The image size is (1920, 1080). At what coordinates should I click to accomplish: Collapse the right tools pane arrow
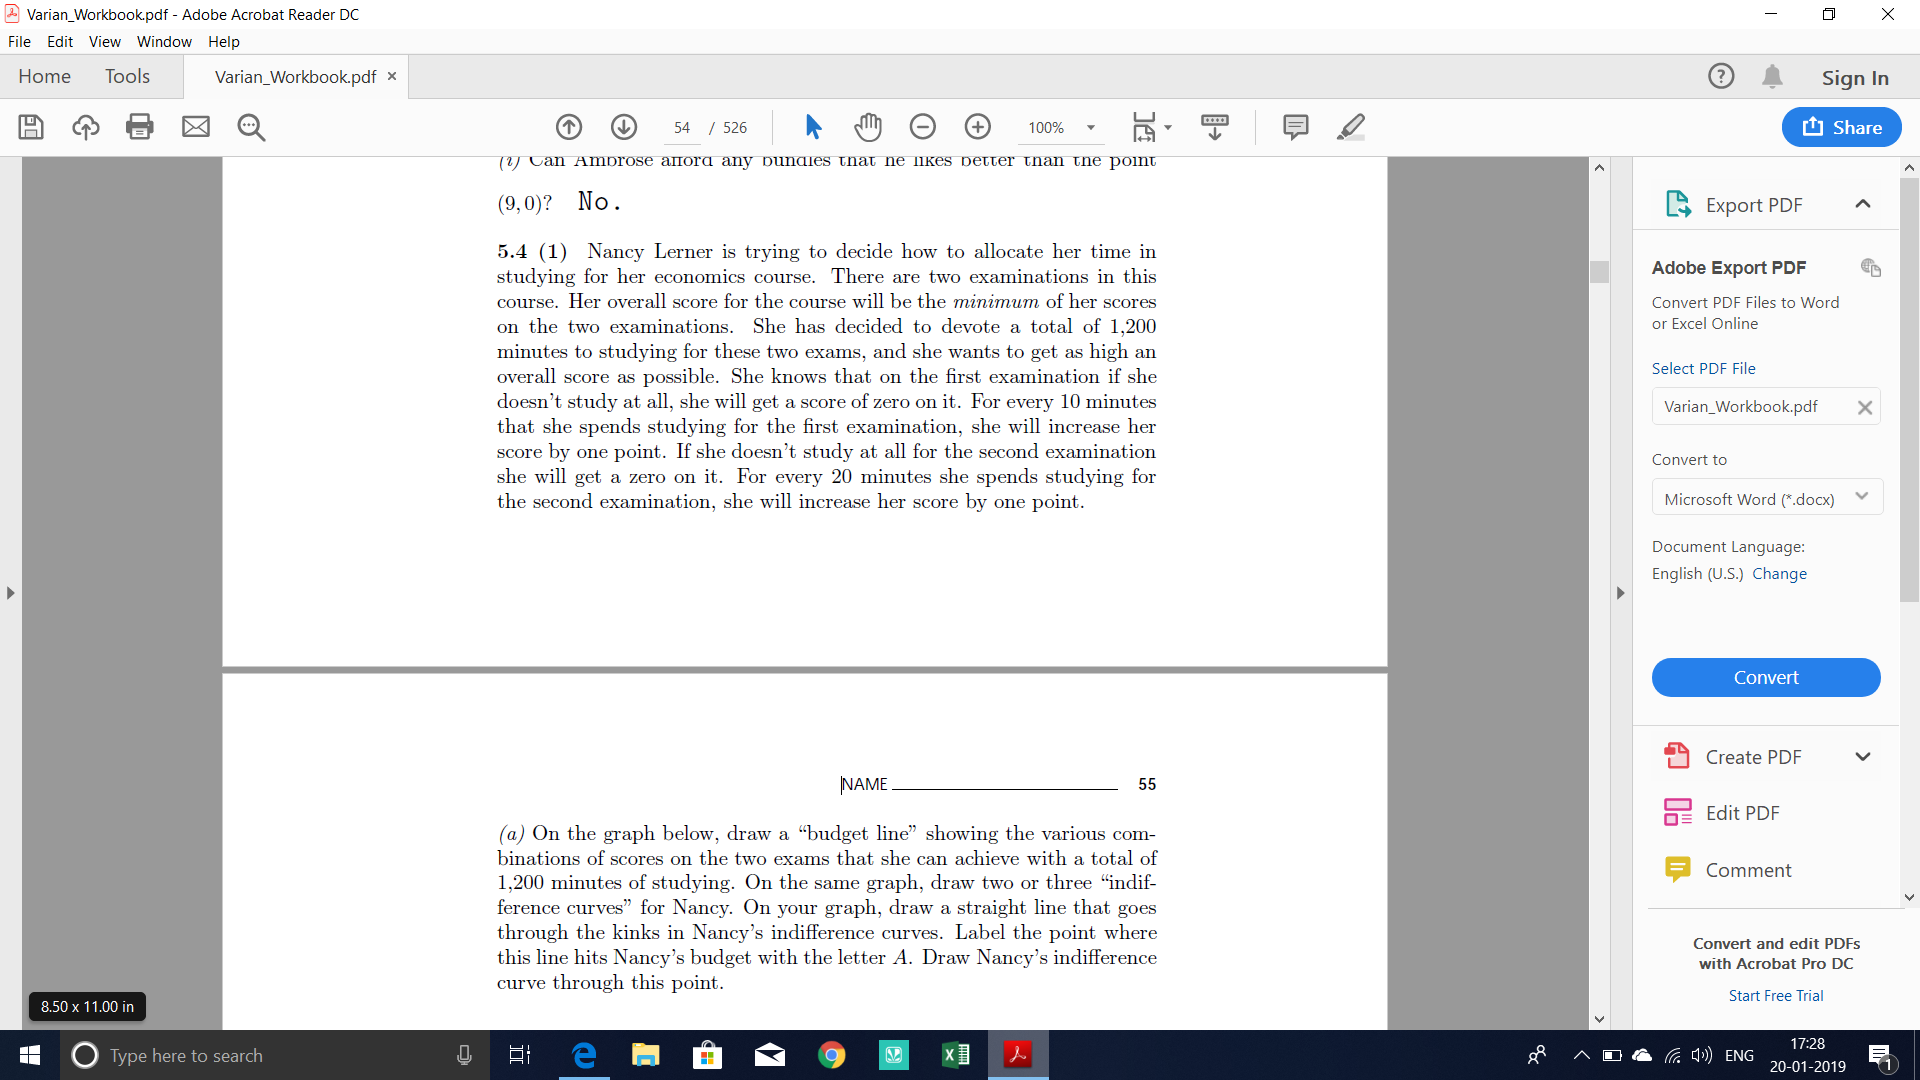coord(1621,593)
